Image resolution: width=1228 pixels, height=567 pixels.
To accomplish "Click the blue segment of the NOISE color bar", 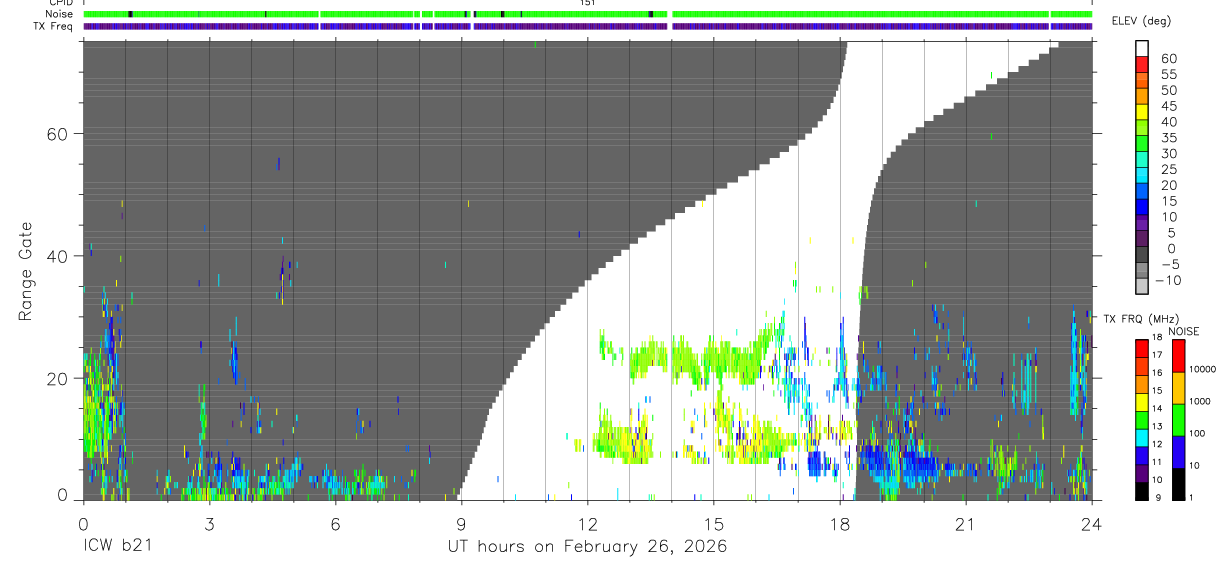I will (x=1178, y=452).
